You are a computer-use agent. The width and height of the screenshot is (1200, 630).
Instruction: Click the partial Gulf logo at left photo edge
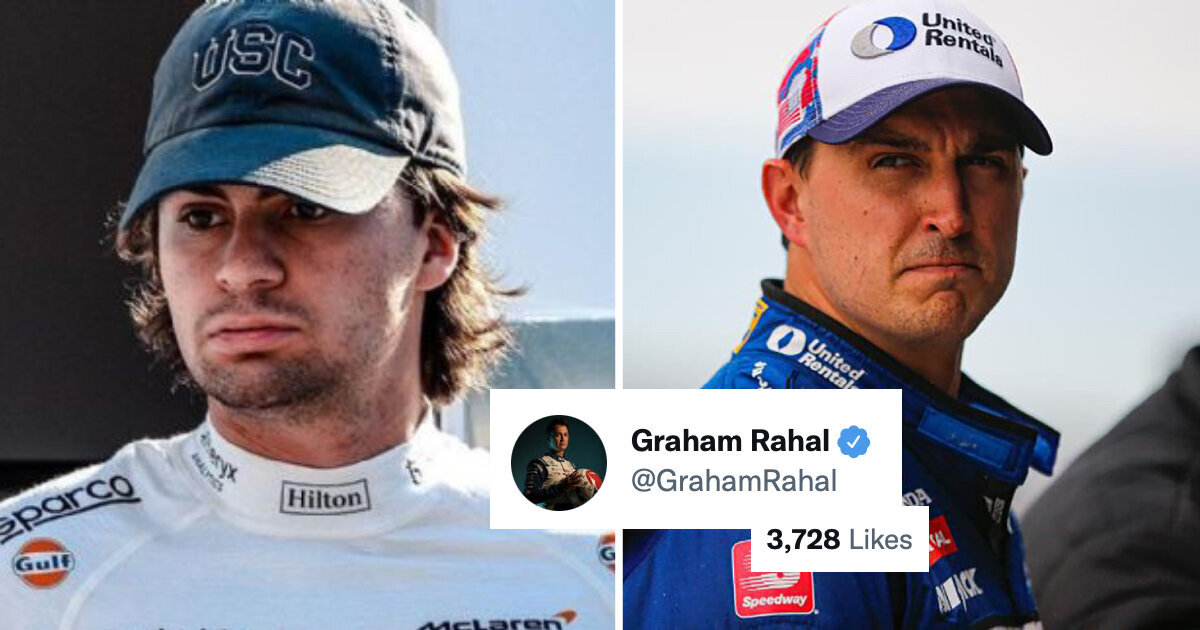click(x=607, y=551)
